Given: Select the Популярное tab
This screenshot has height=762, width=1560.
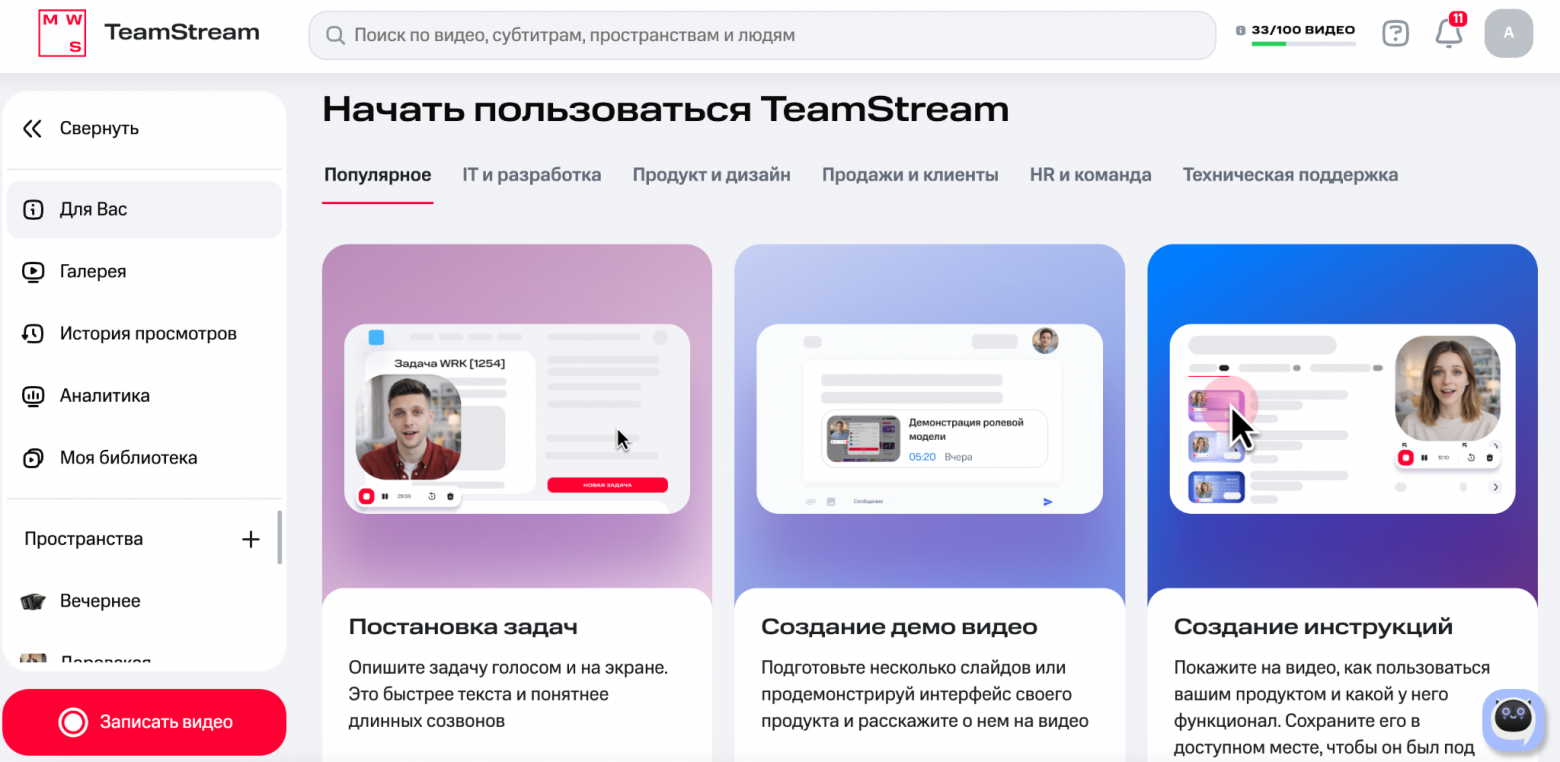Looking at the screenshot, I should tap(378, 175).
